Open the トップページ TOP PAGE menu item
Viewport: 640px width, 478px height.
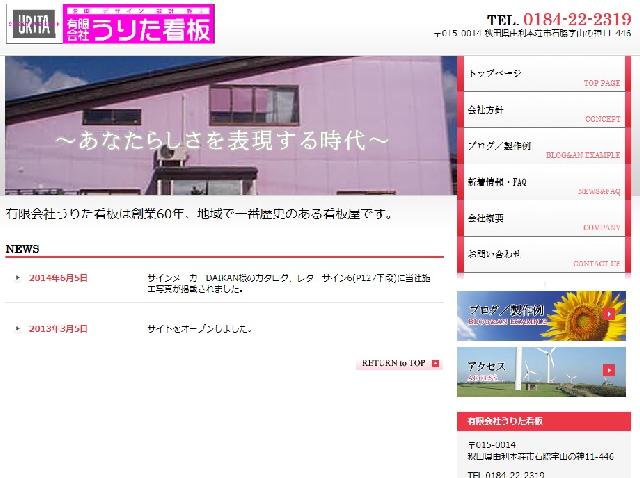544,74
